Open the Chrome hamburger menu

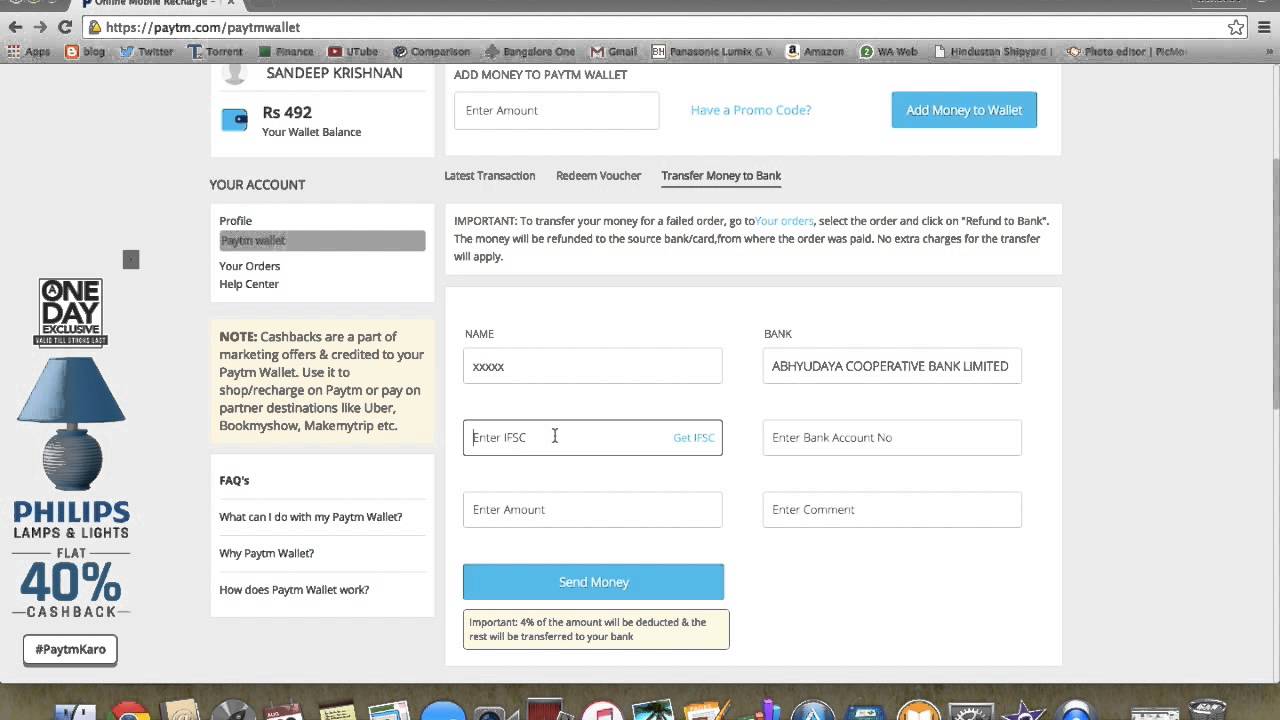(x=1265, y=27)
